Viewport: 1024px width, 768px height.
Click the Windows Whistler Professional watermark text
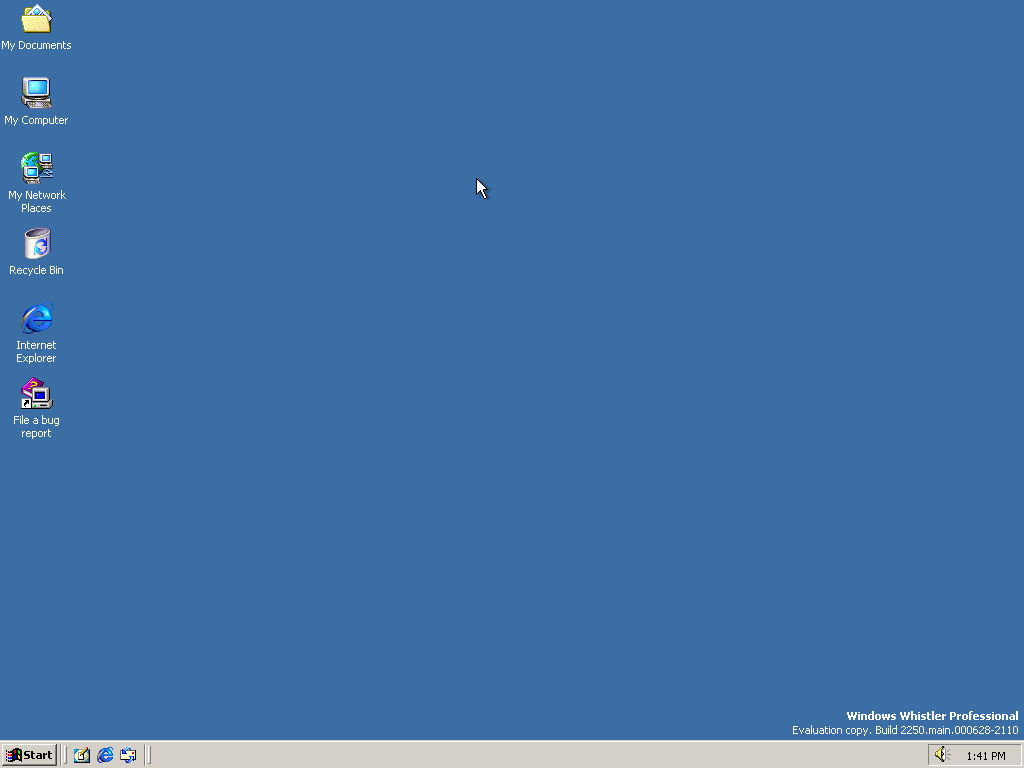(931, 716)
